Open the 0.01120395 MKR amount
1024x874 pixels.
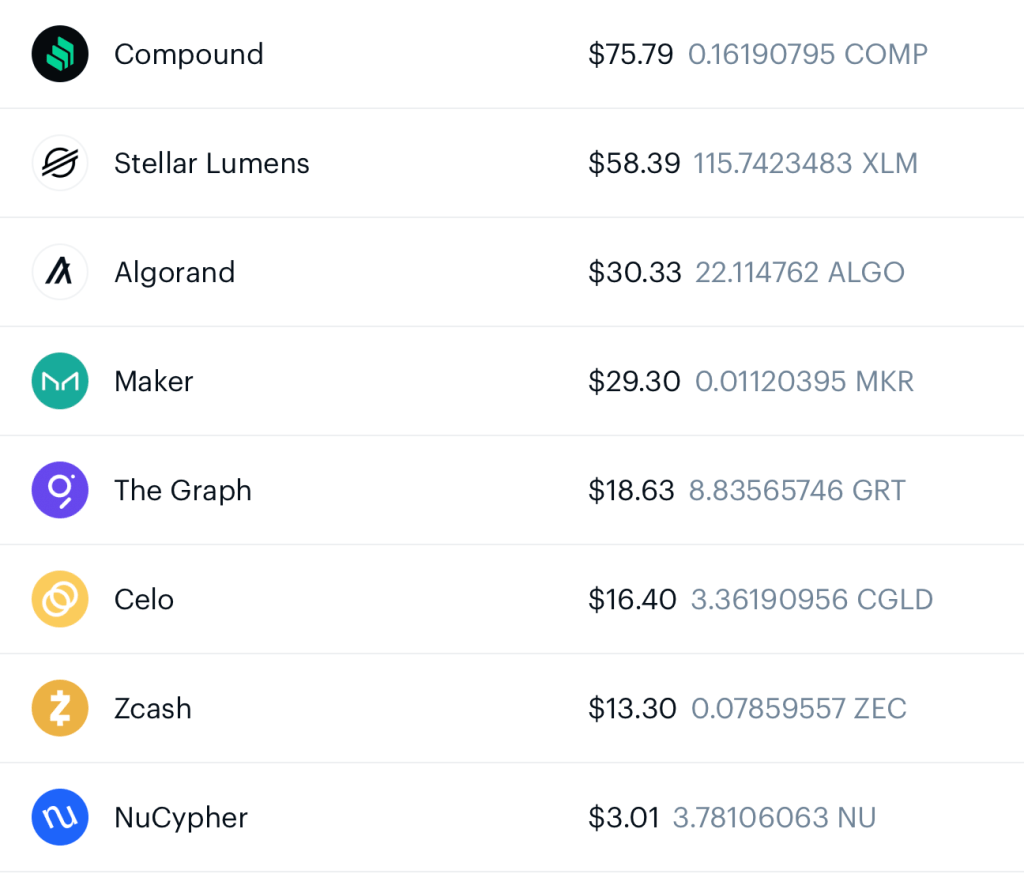804,381
